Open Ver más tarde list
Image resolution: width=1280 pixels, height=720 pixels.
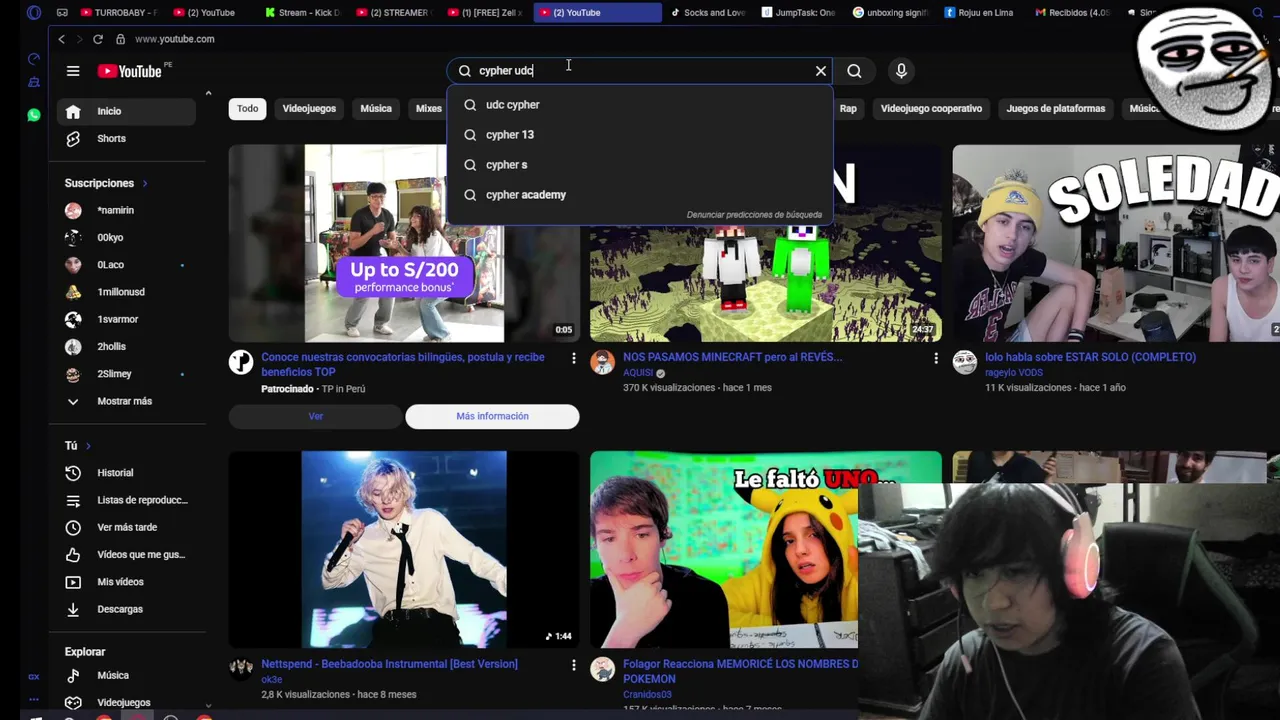click(127, 527)
